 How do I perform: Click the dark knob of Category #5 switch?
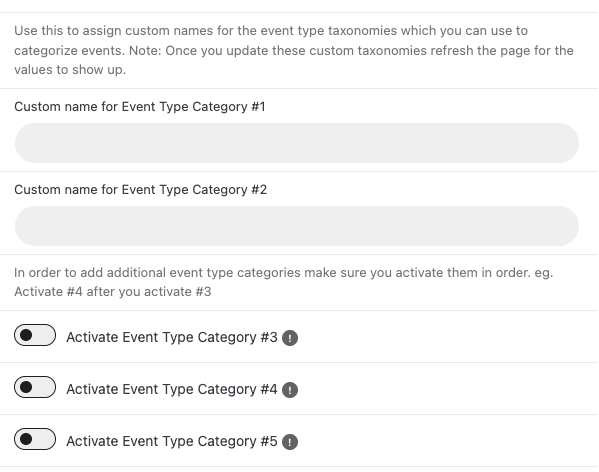point(26,439)
